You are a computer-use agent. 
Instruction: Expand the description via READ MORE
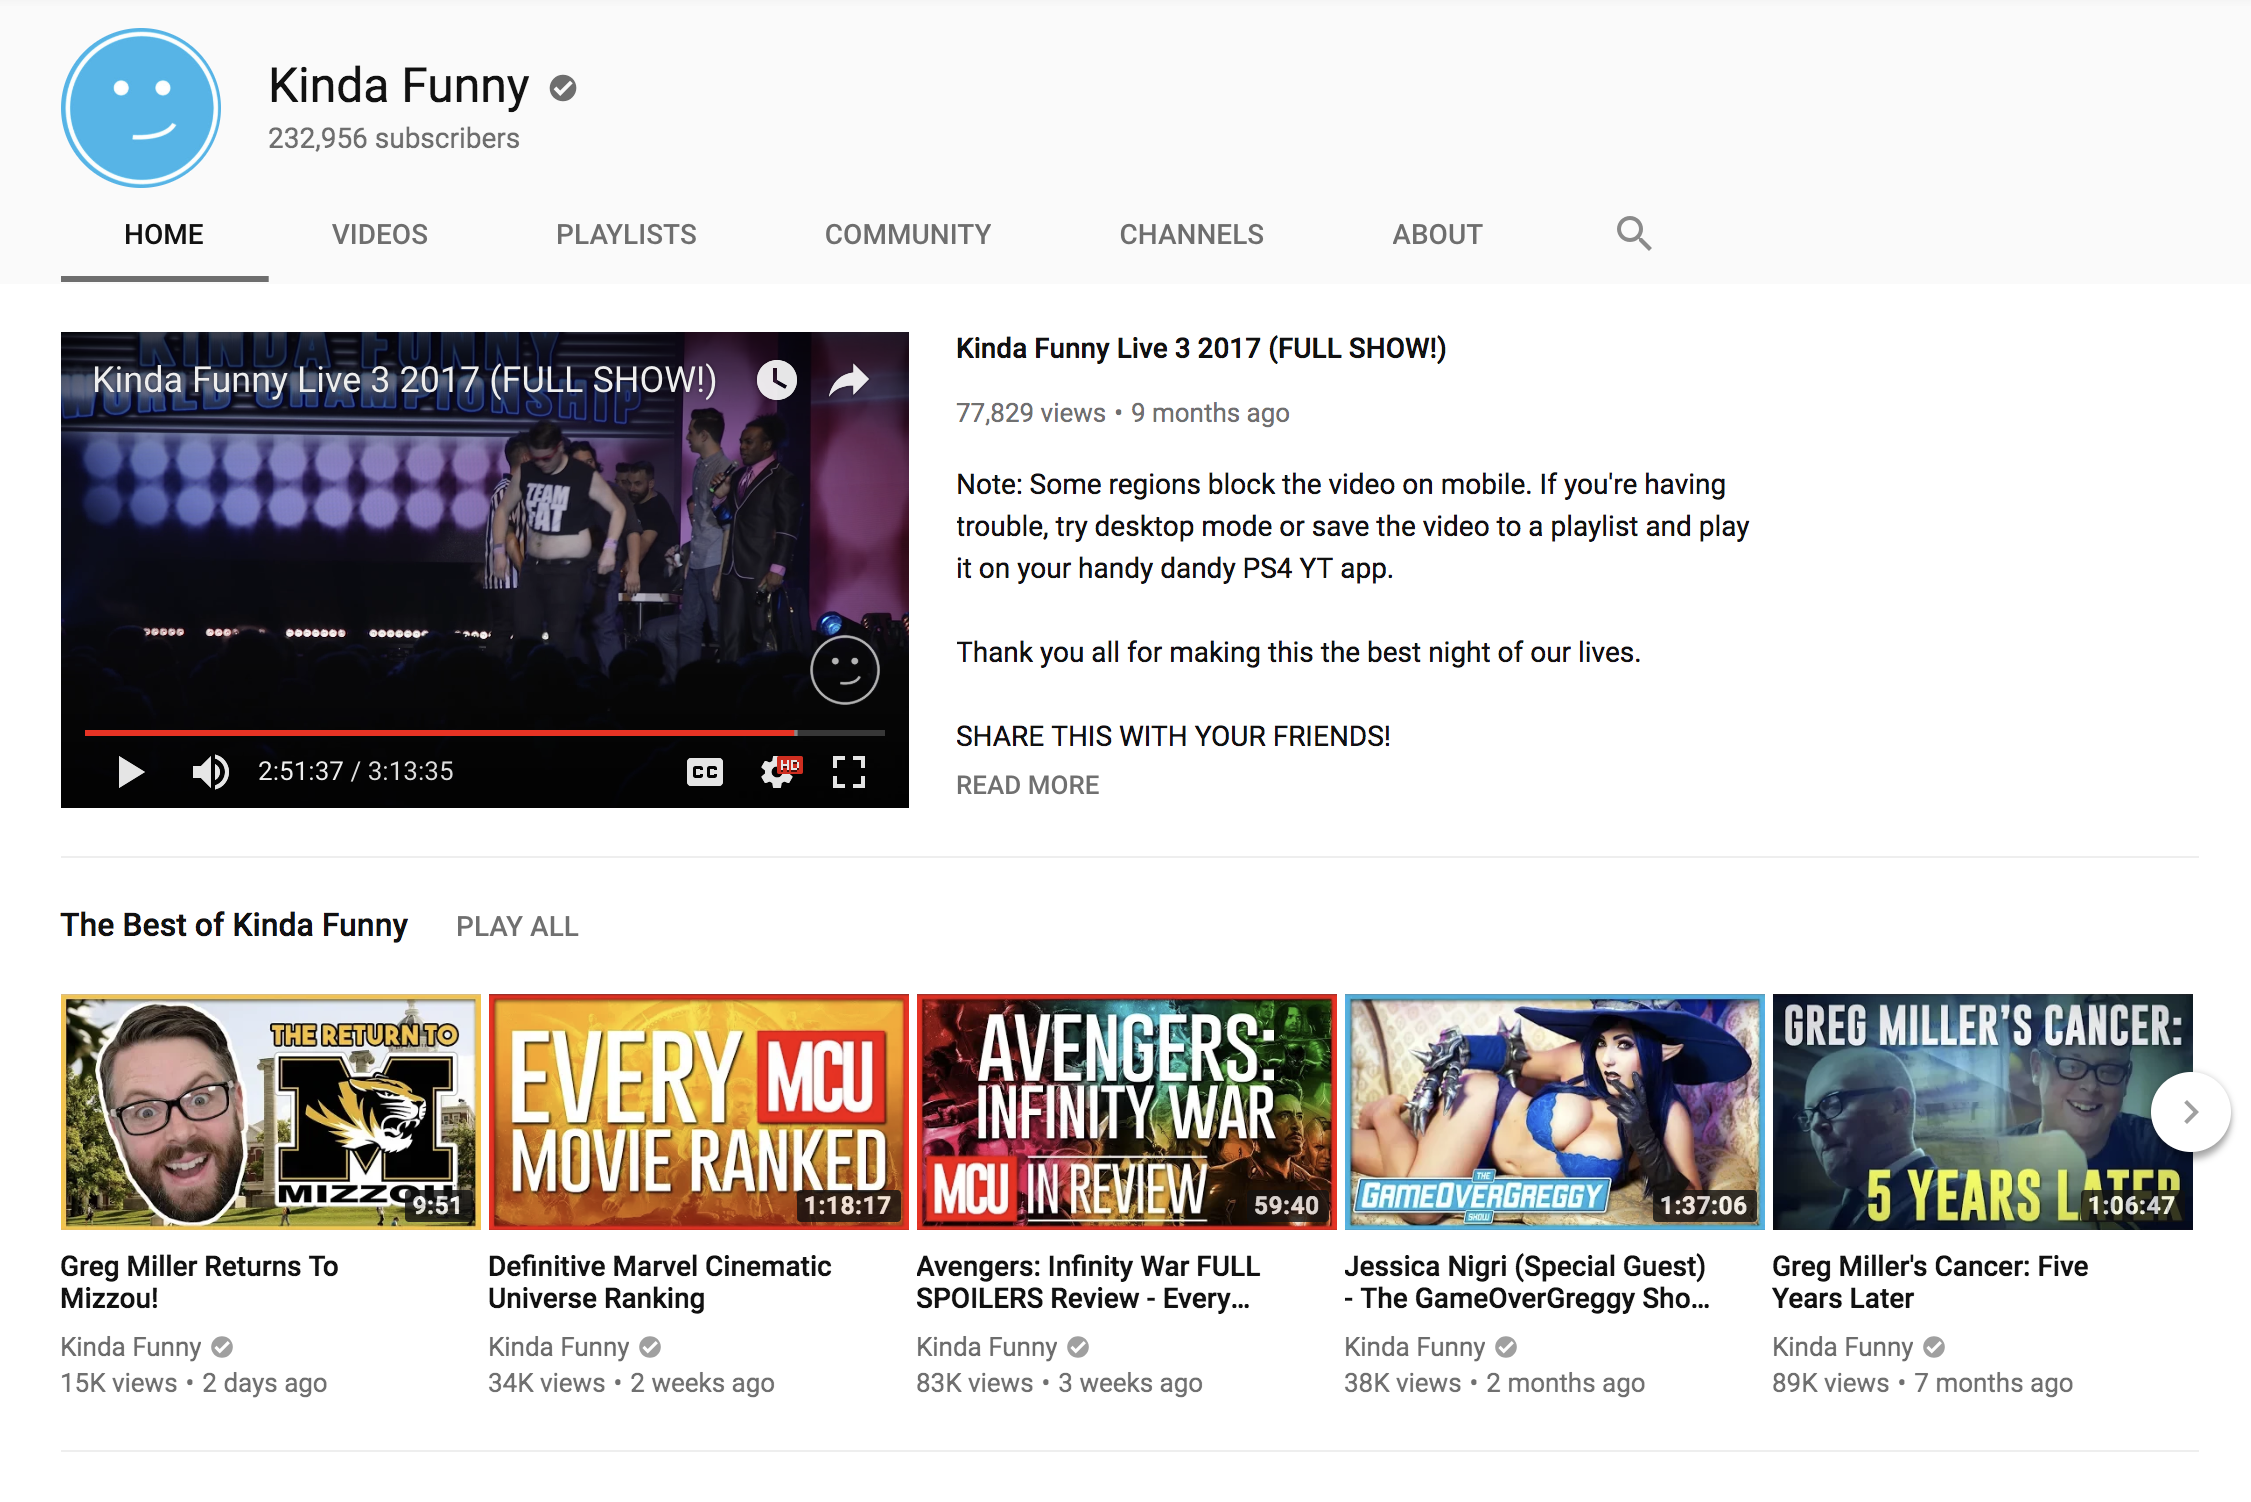click(x=1027, y=785)
